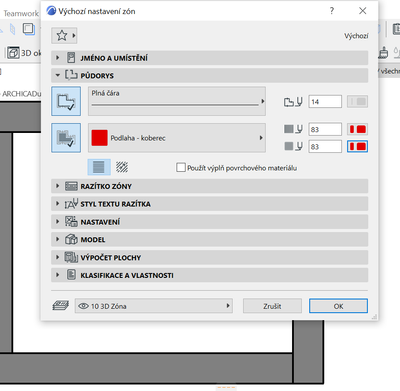The image size is (400, 391).
Task: Close the Výchozí nastavení zón dialog
Action: (x=363, y=11)
